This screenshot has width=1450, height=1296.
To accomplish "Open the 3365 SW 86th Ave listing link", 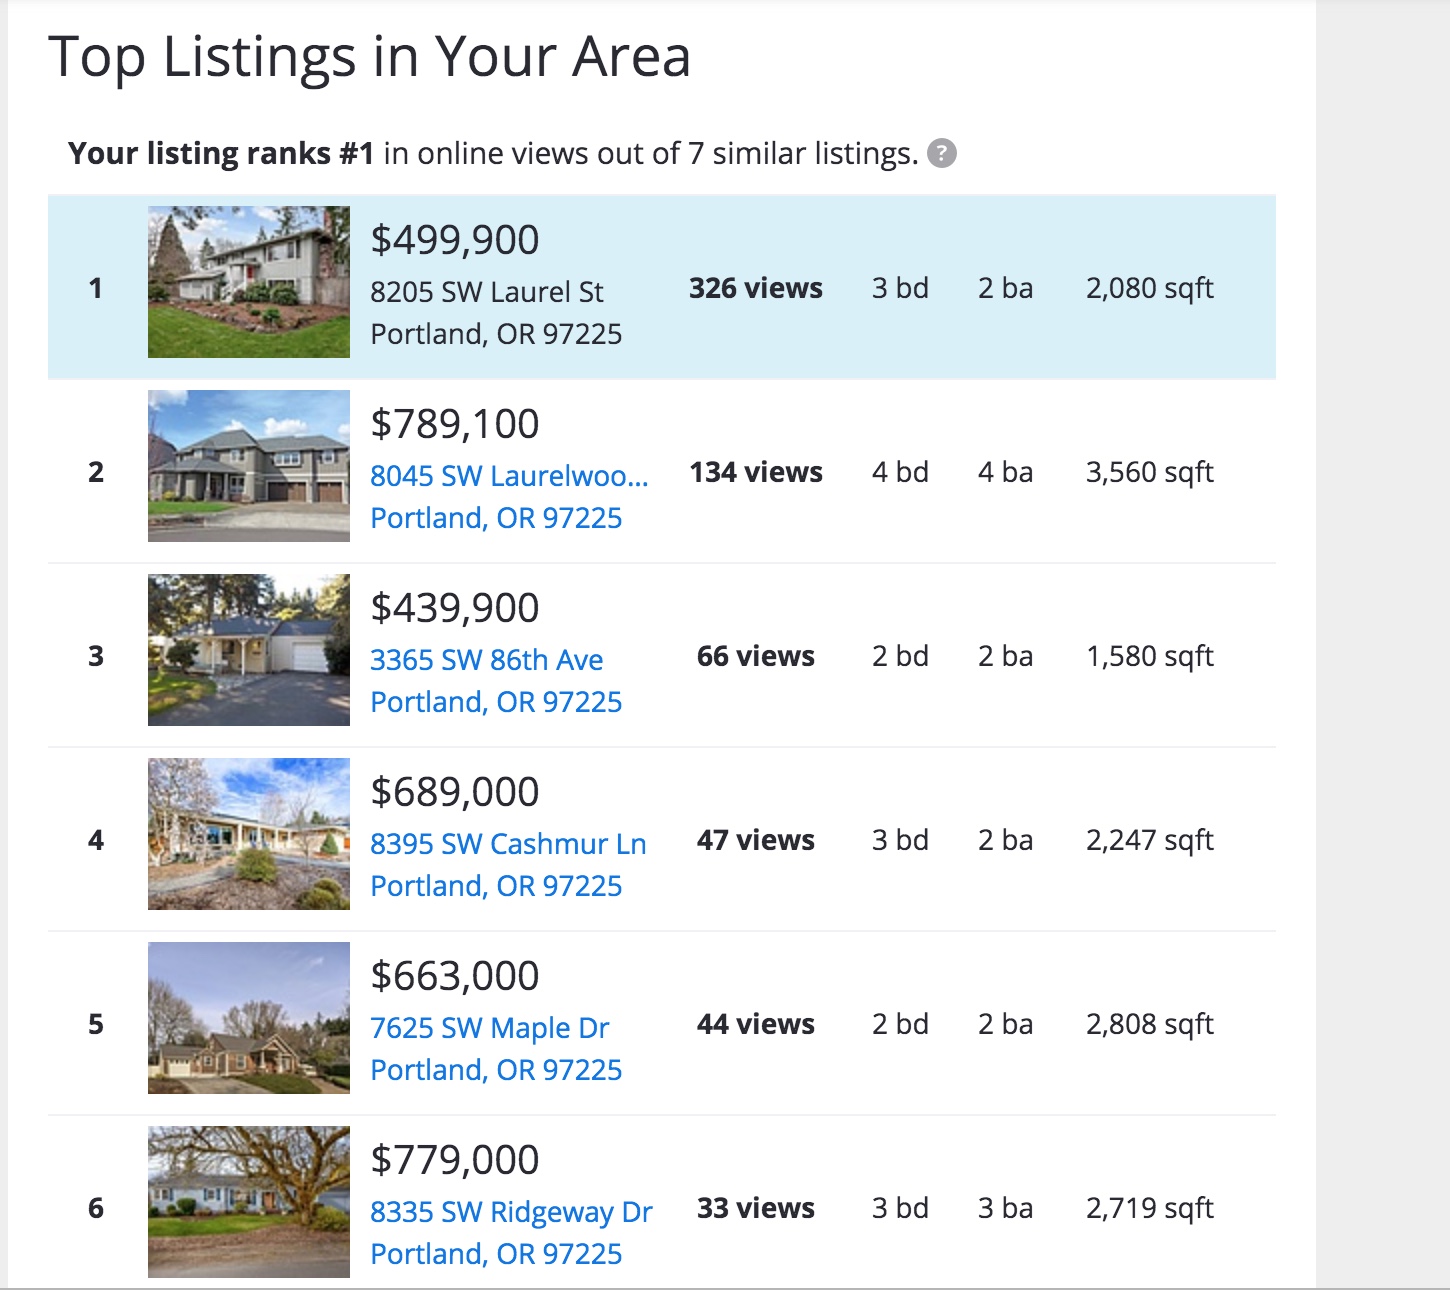I will pos(486,660).
